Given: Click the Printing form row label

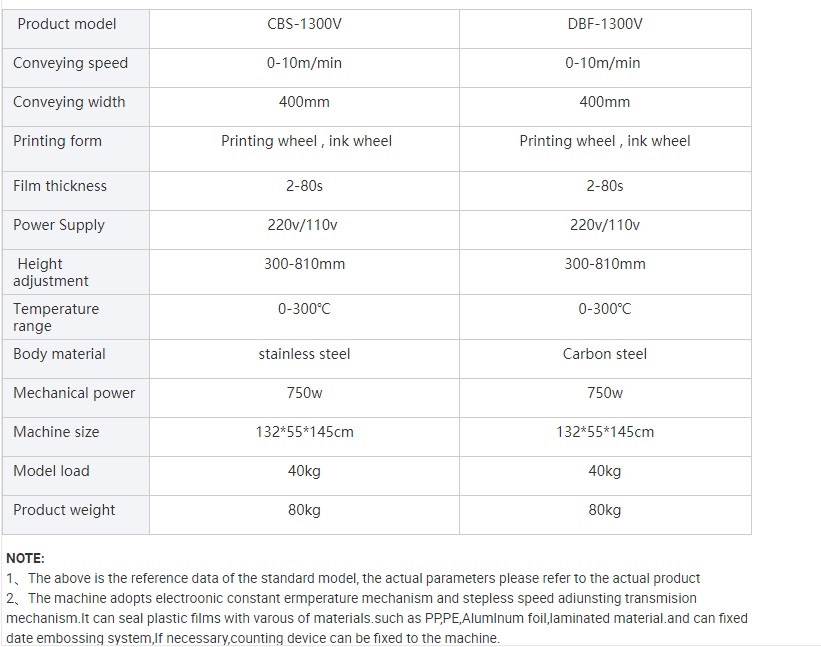Looking at the screenshot, I should [x=57, y=141].
